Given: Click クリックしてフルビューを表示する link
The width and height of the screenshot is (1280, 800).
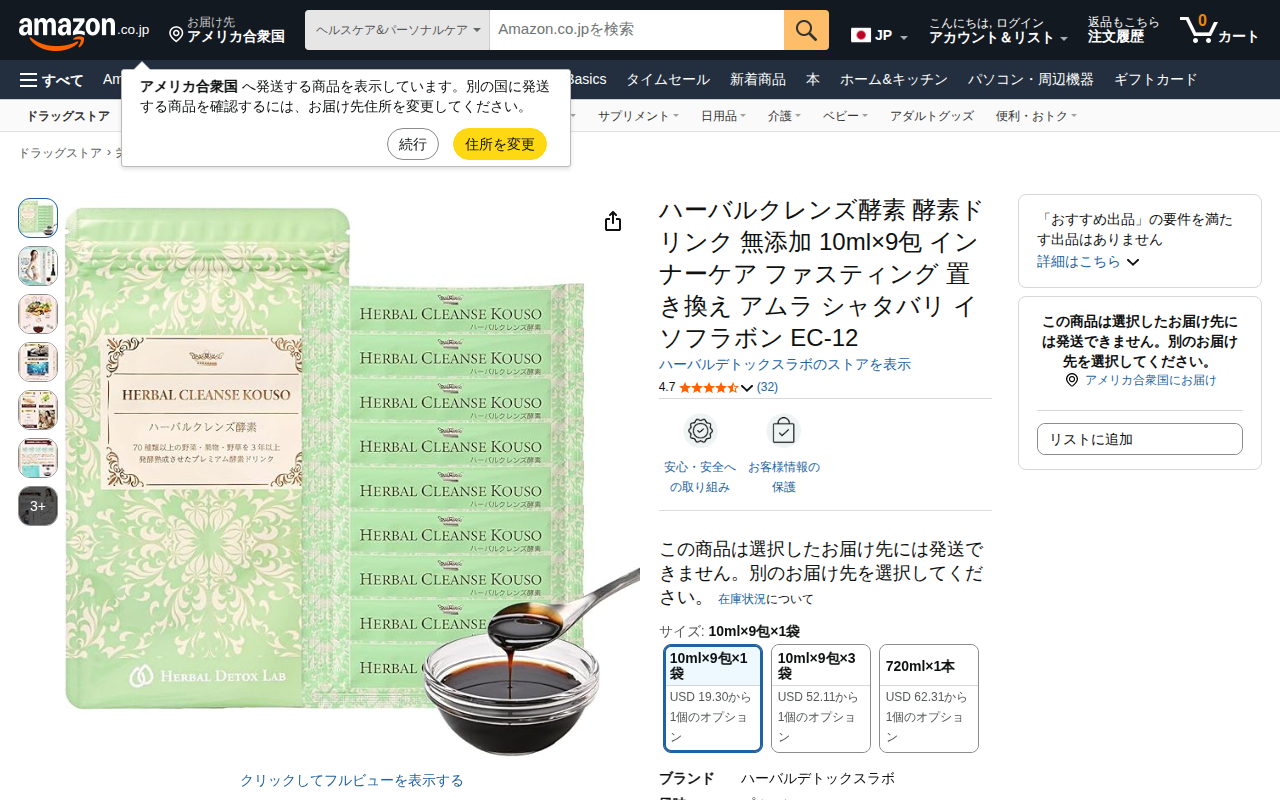Looking at the screenshot, I should [352, 780].
